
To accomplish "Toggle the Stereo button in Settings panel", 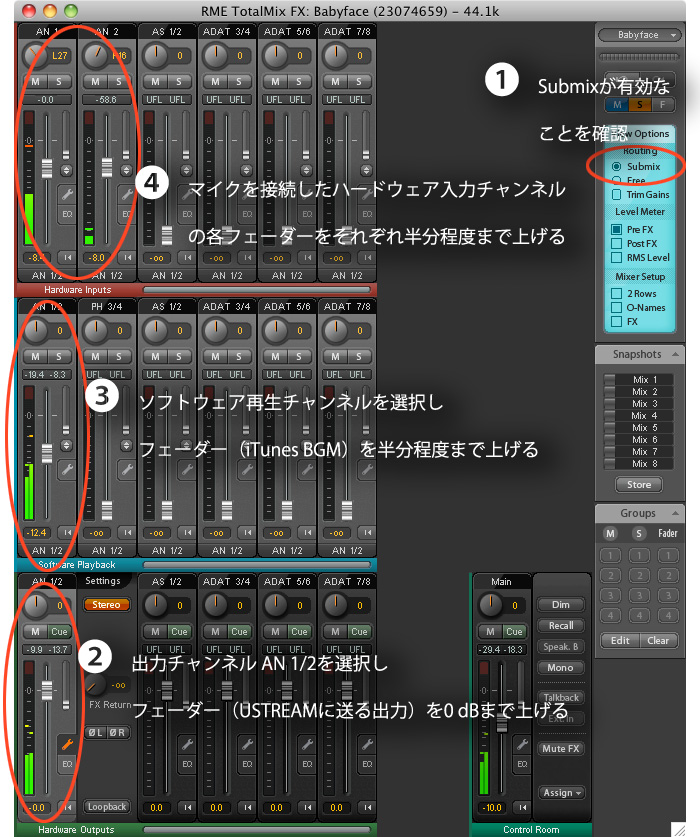I will click(106, 604).
